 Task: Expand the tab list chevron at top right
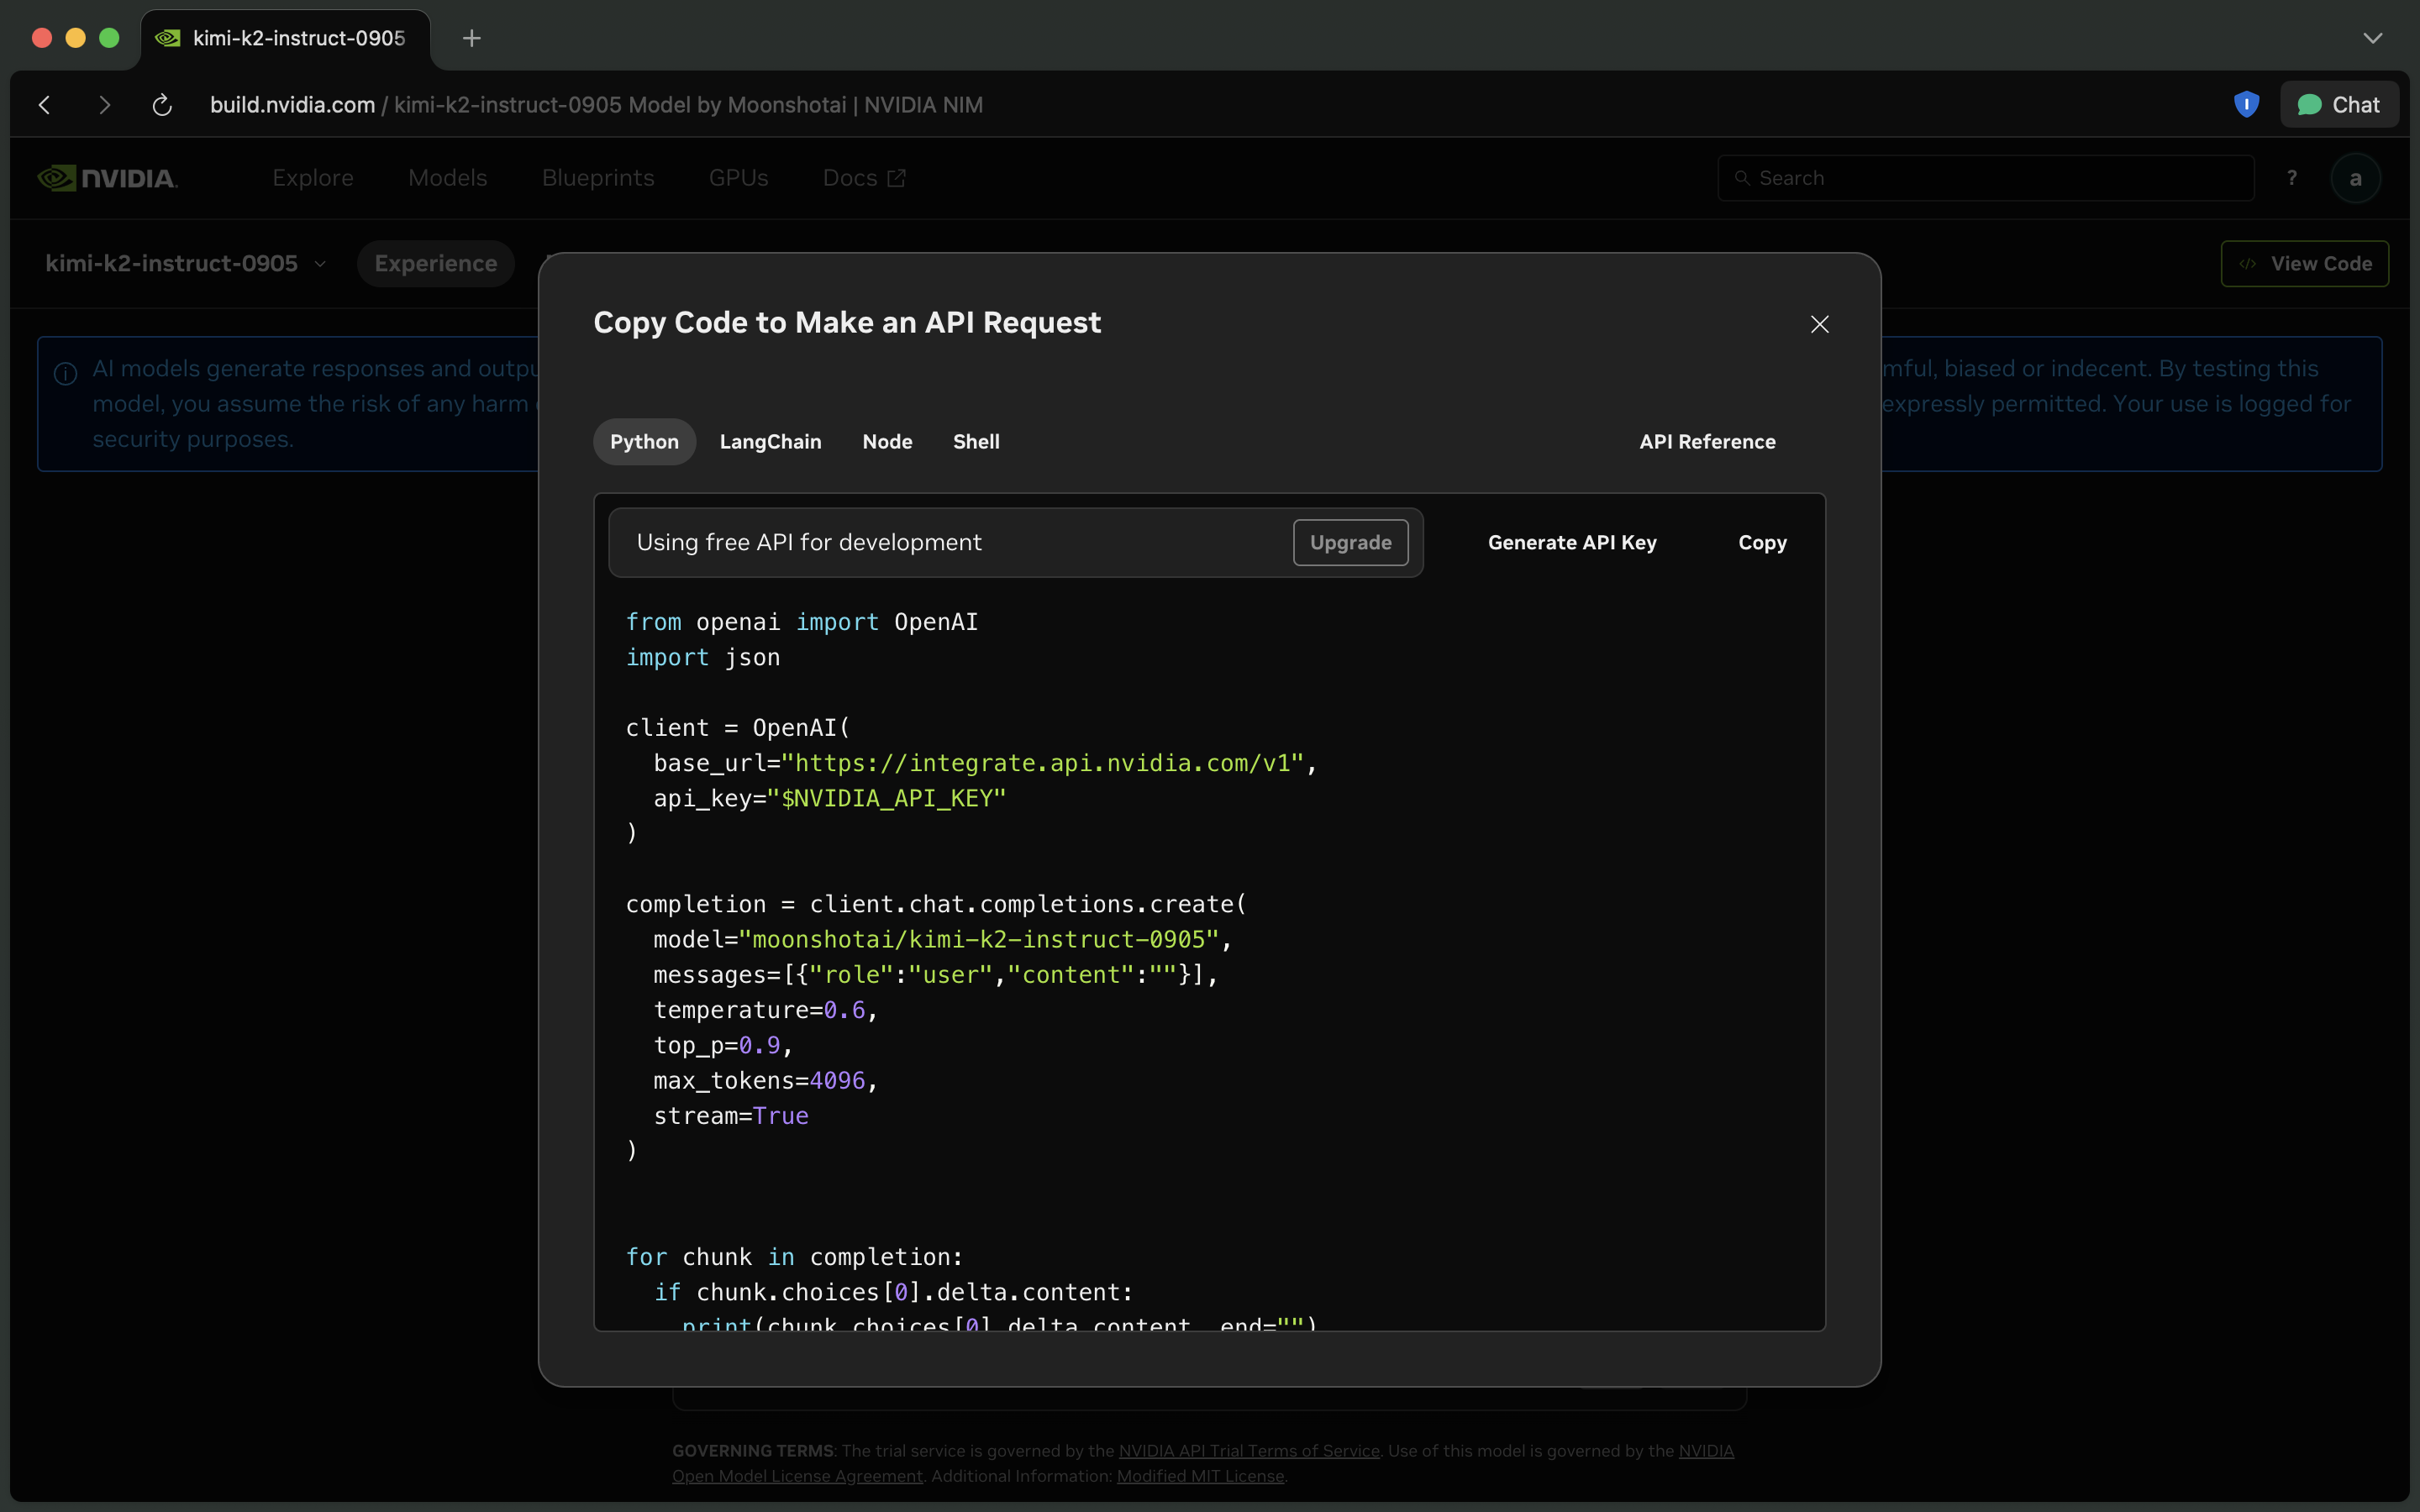click(x=2372, y=38)
